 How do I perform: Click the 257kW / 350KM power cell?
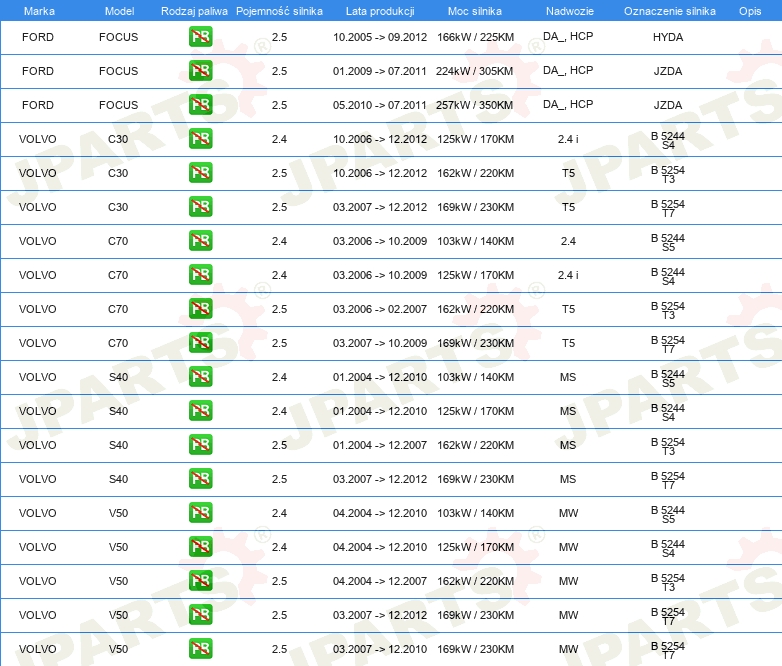474,105
